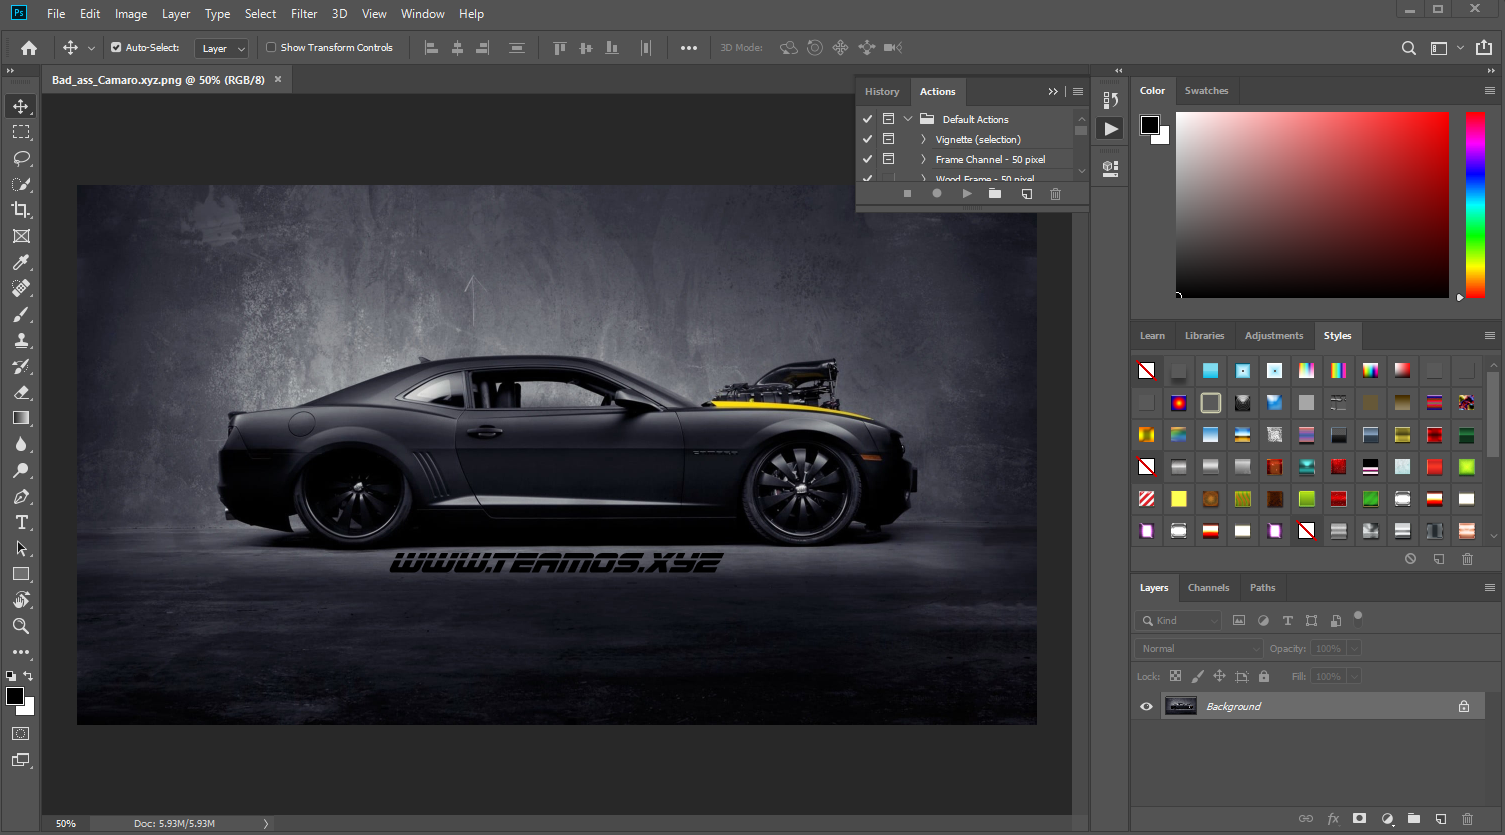Open the Normal blend mode dropdown
This screenshot has height=835, width=1505.
[x=1199, y=648]
